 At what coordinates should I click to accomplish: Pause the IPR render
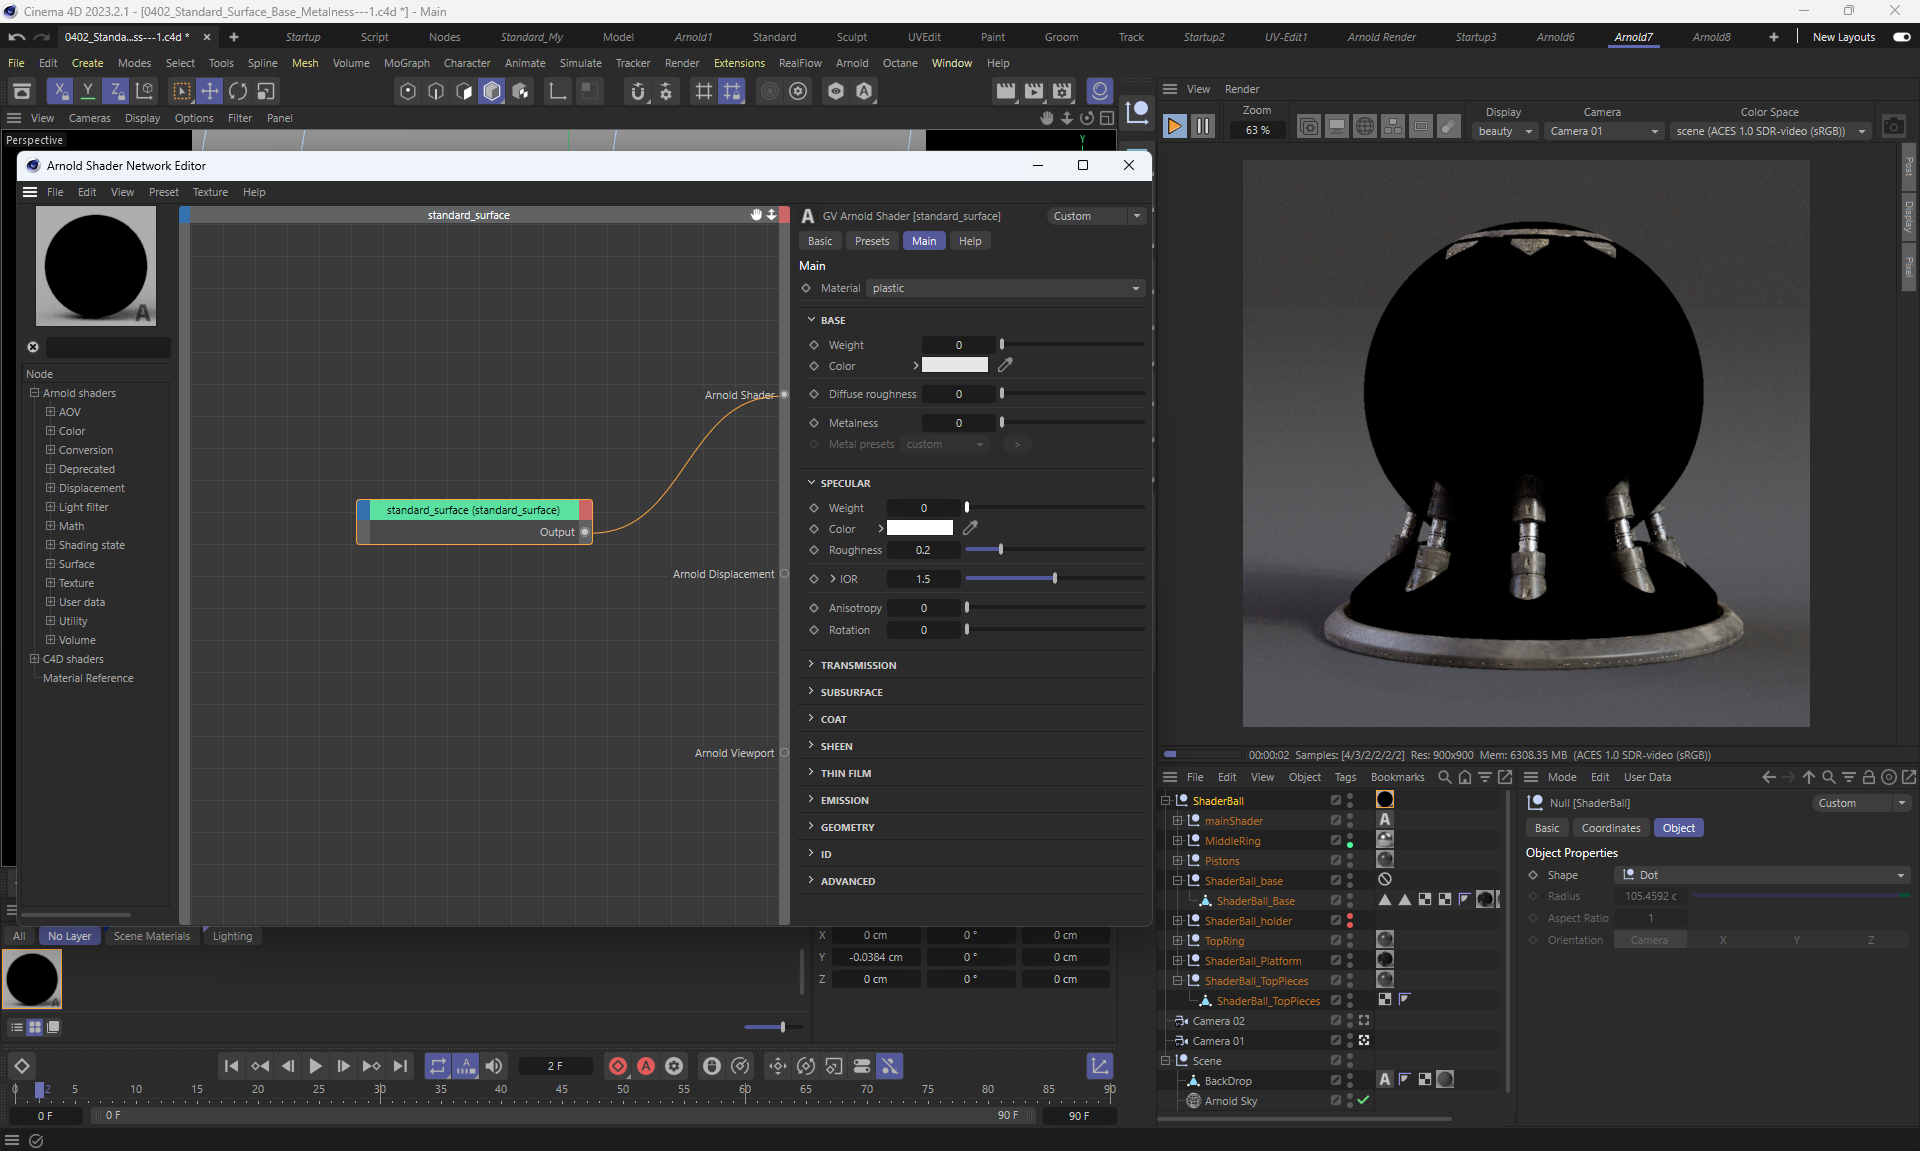[1203, 126]
